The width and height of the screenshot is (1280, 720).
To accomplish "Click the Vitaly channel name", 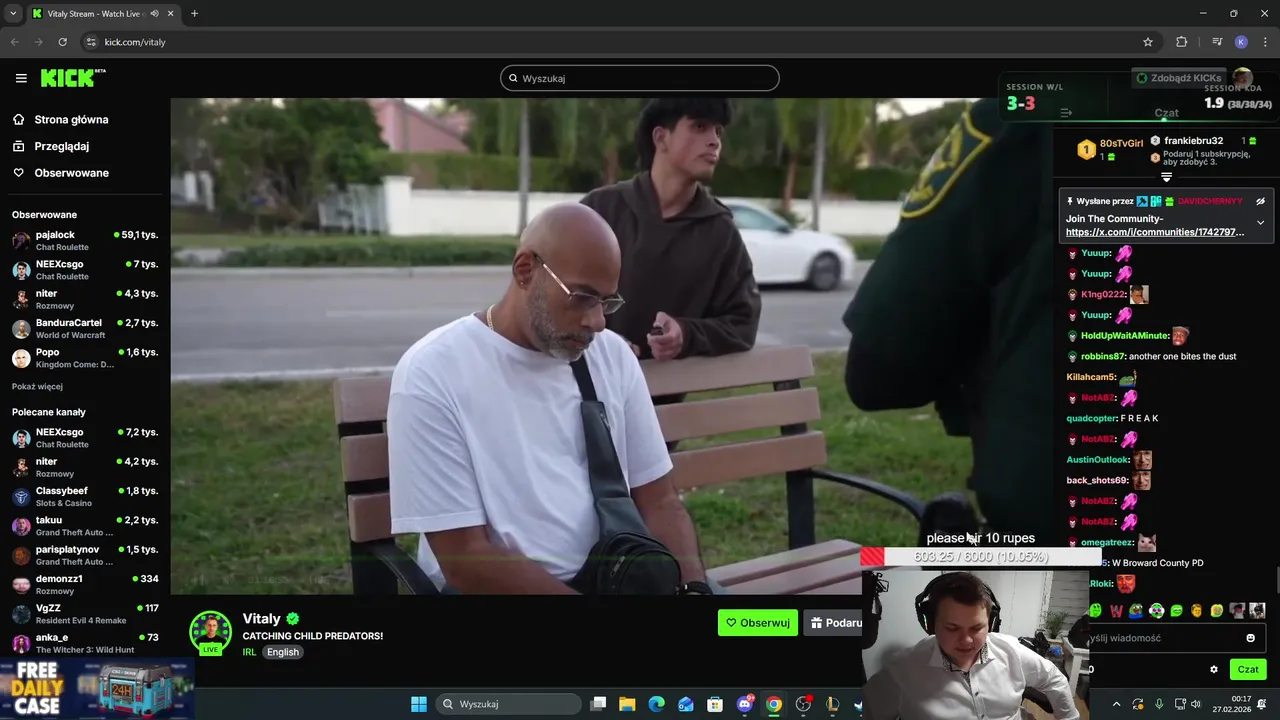I will 261,619.
